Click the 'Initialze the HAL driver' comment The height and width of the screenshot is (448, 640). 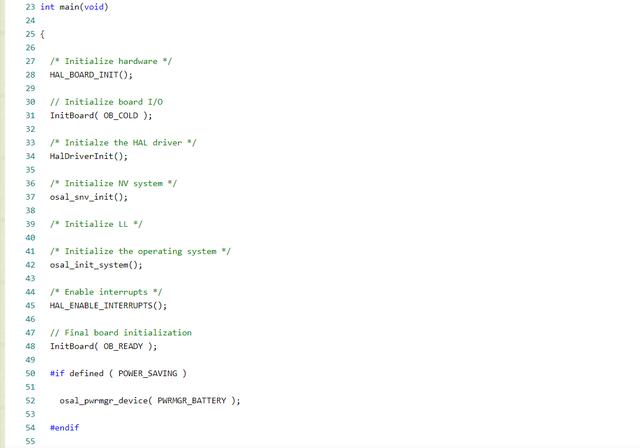[x=123, y=142]
